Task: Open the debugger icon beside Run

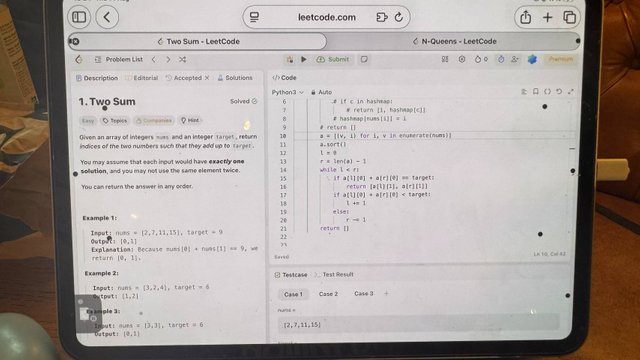Action: pos(290,60)
